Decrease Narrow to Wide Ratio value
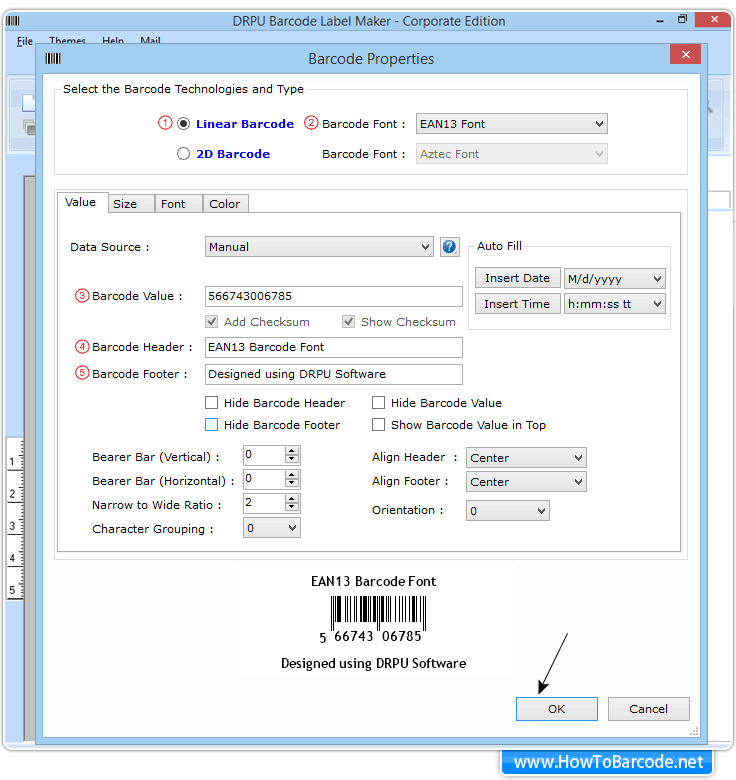This screenshot has height=780, width=736. [292, 507]
